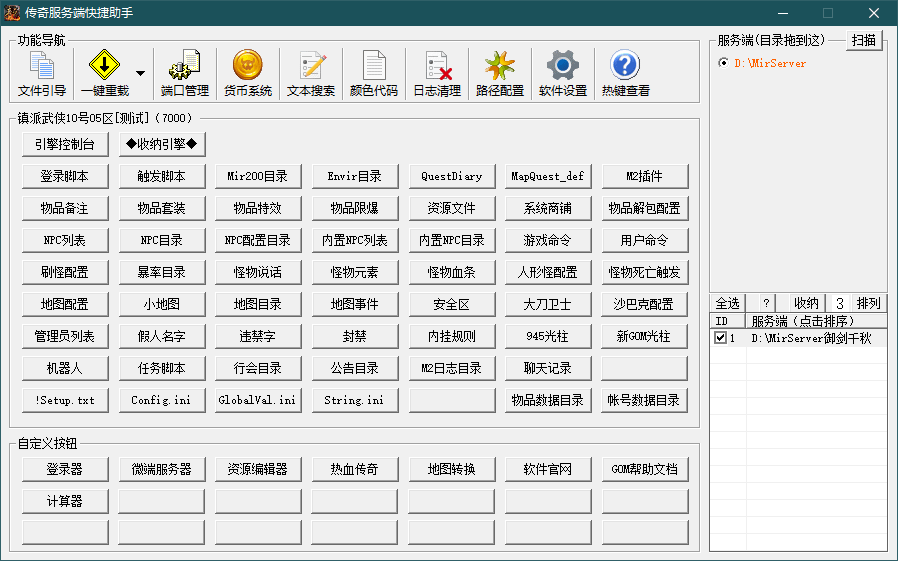Toggle checkbox for server row 1
Screen dimensions: 898x561
click(720, 338)
